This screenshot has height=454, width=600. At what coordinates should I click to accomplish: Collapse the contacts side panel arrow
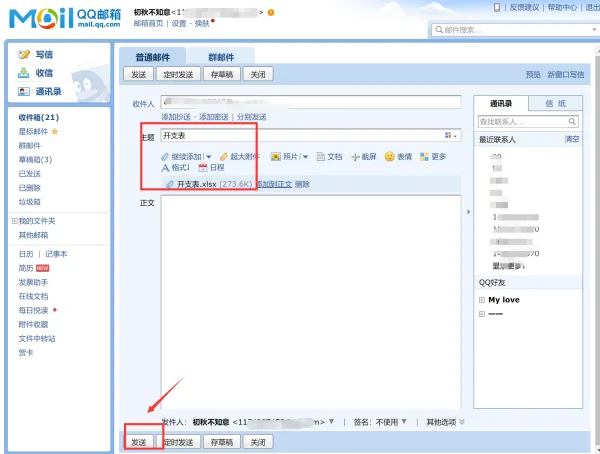pyautogui.click(x=468, y=212)
